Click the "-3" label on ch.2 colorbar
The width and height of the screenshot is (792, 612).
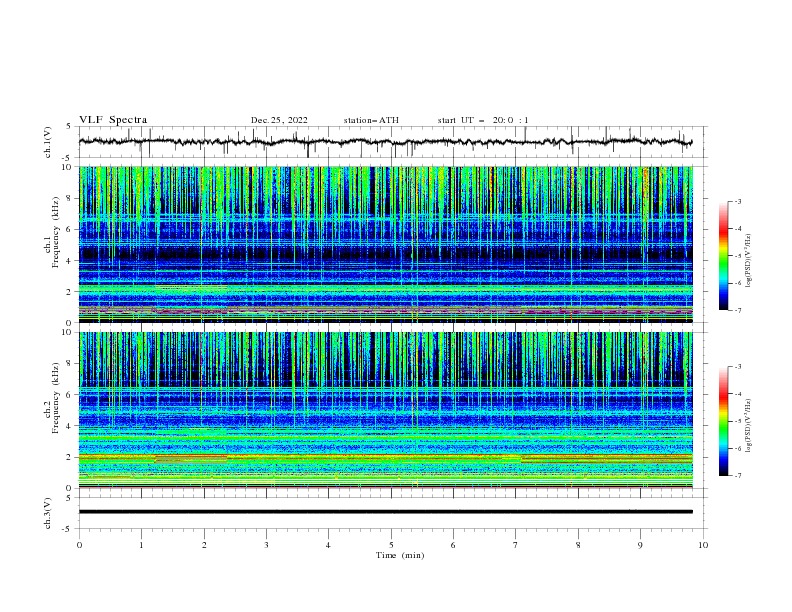(x=737, y=367)
